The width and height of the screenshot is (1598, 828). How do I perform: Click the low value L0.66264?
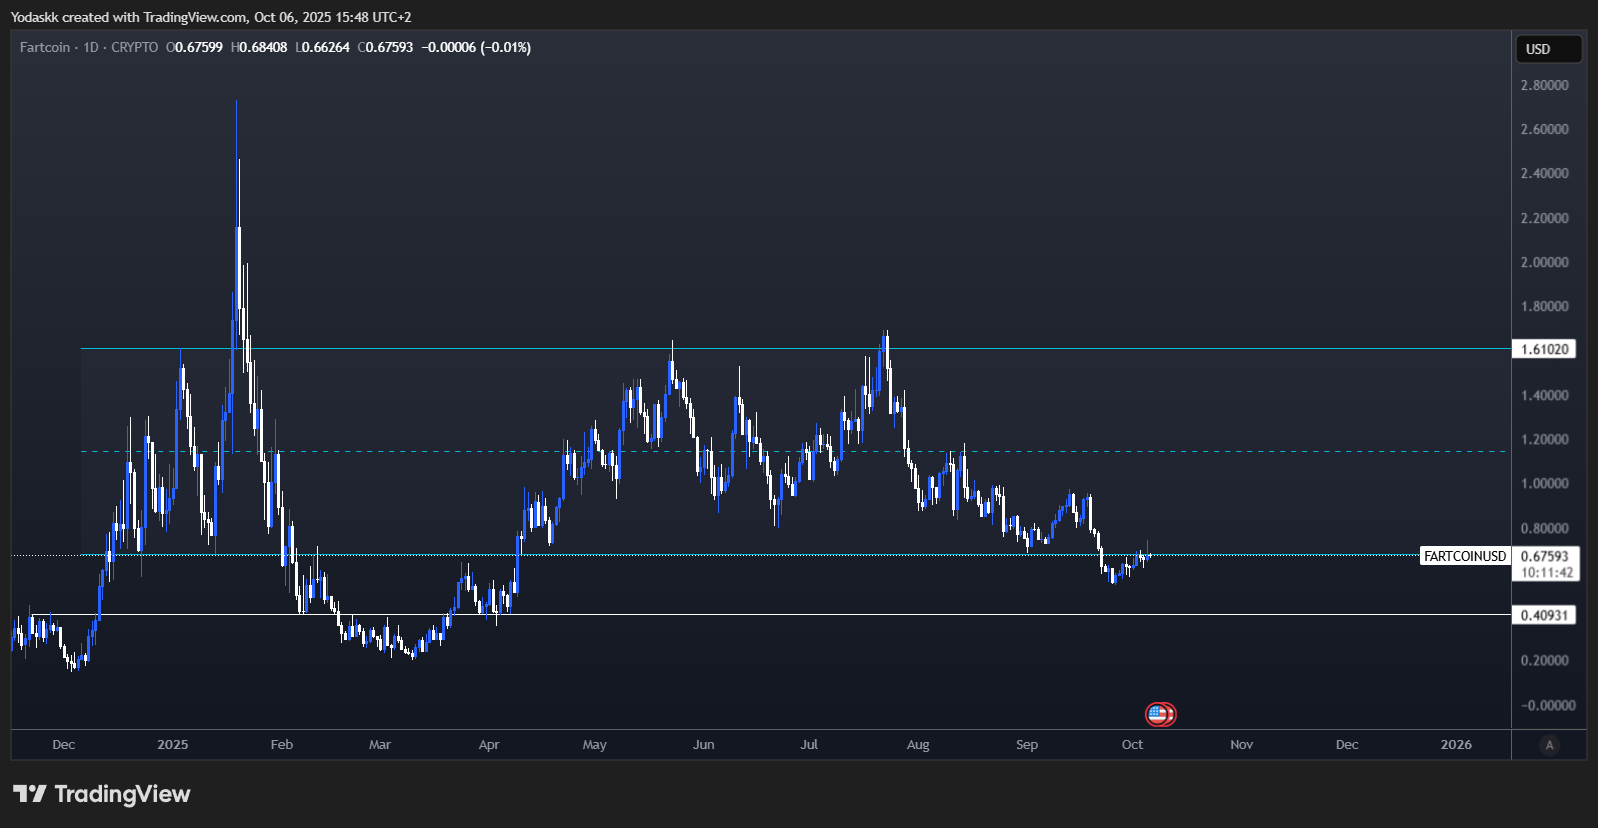click(x=322, y=47)
